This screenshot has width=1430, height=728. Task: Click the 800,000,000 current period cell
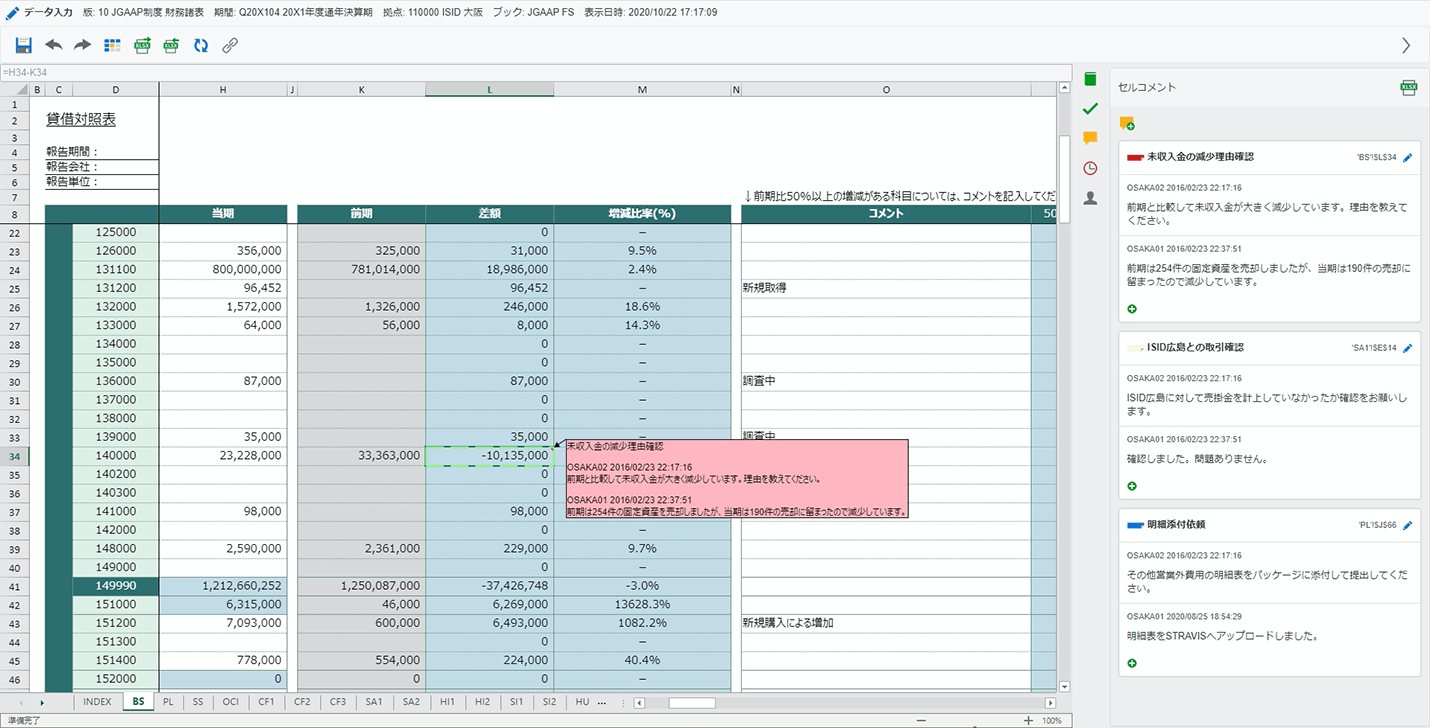tap(223, 269)
